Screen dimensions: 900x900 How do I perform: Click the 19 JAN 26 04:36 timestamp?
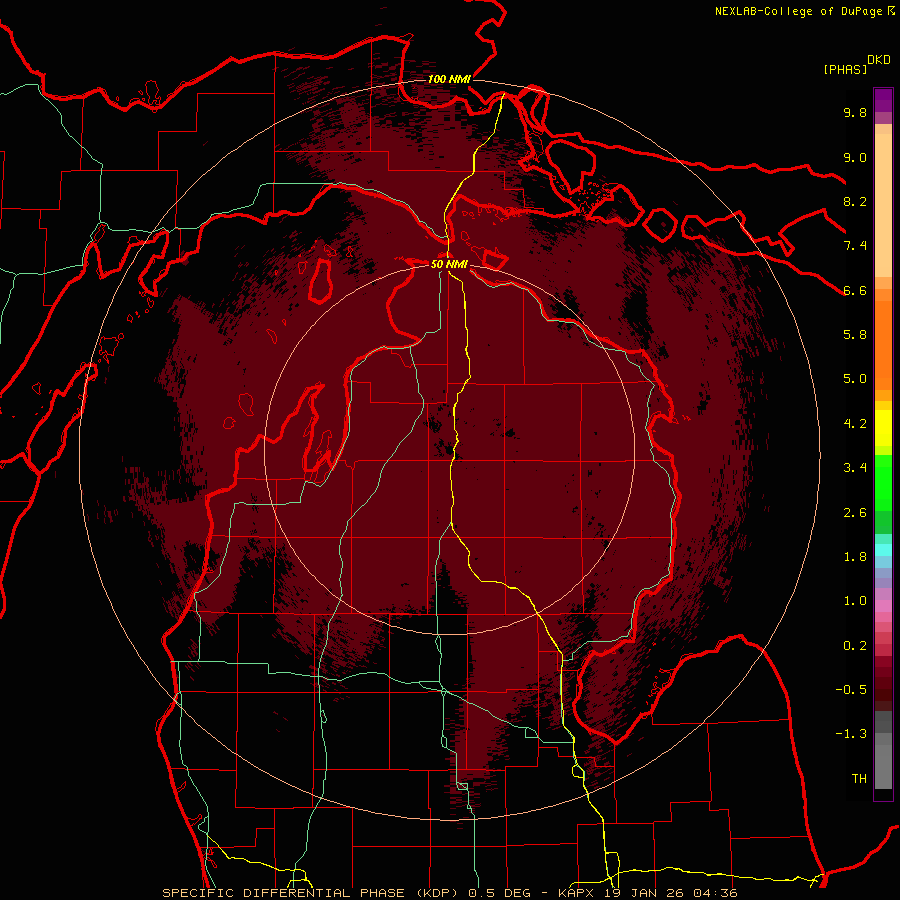coord(671,893)
